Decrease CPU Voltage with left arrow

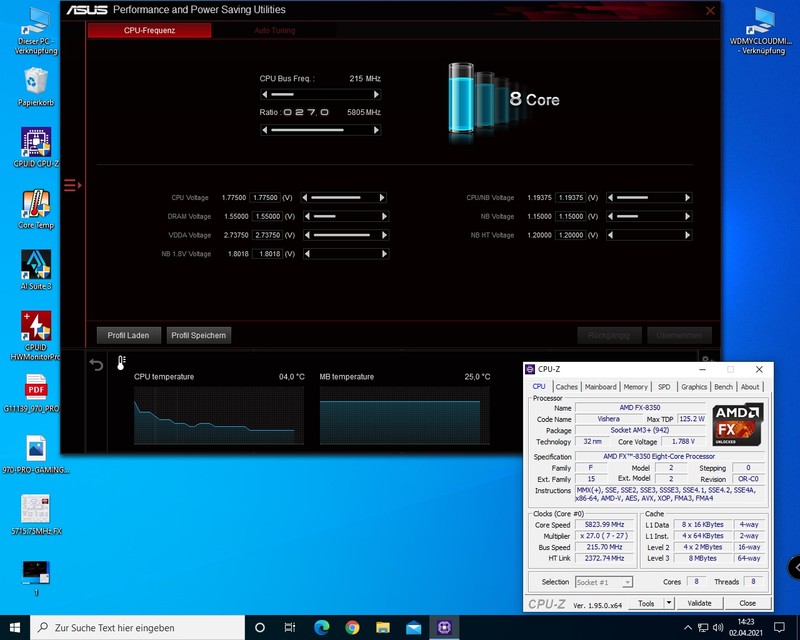[x=304, y=198]
